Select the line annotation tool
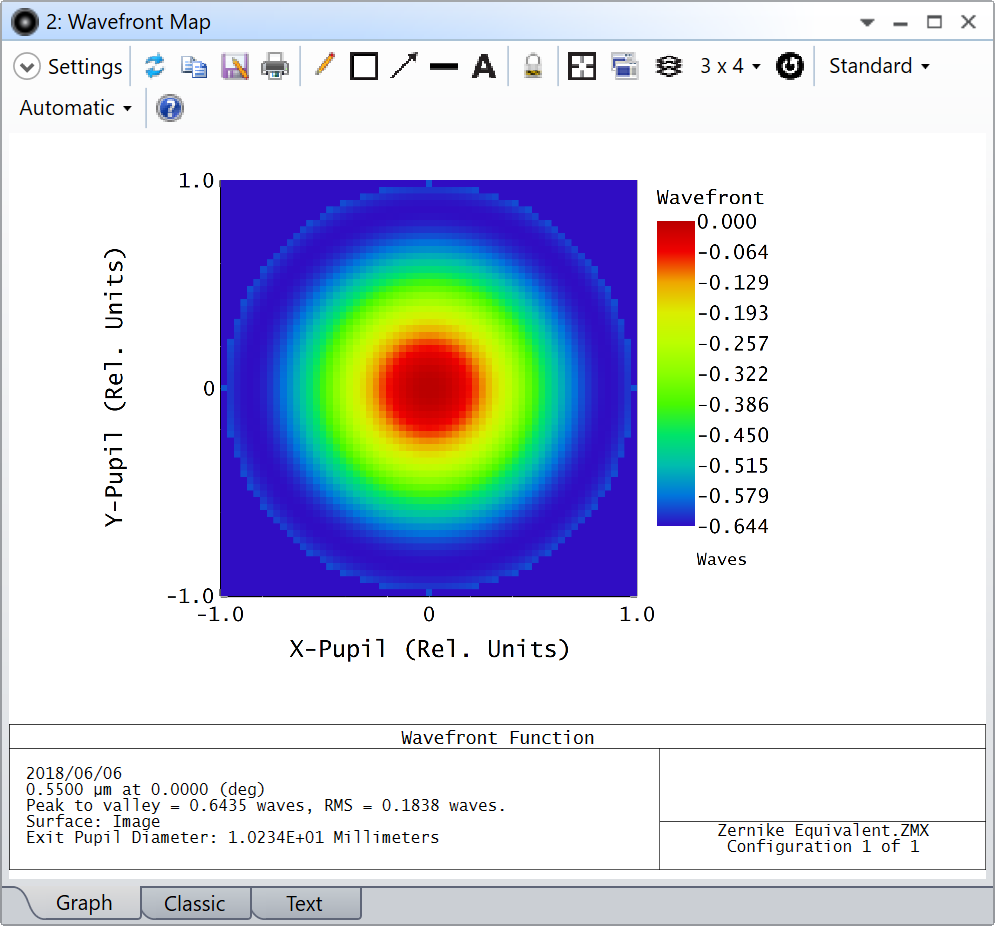This screenshot has height=926, width=995. tap(444, 65)
